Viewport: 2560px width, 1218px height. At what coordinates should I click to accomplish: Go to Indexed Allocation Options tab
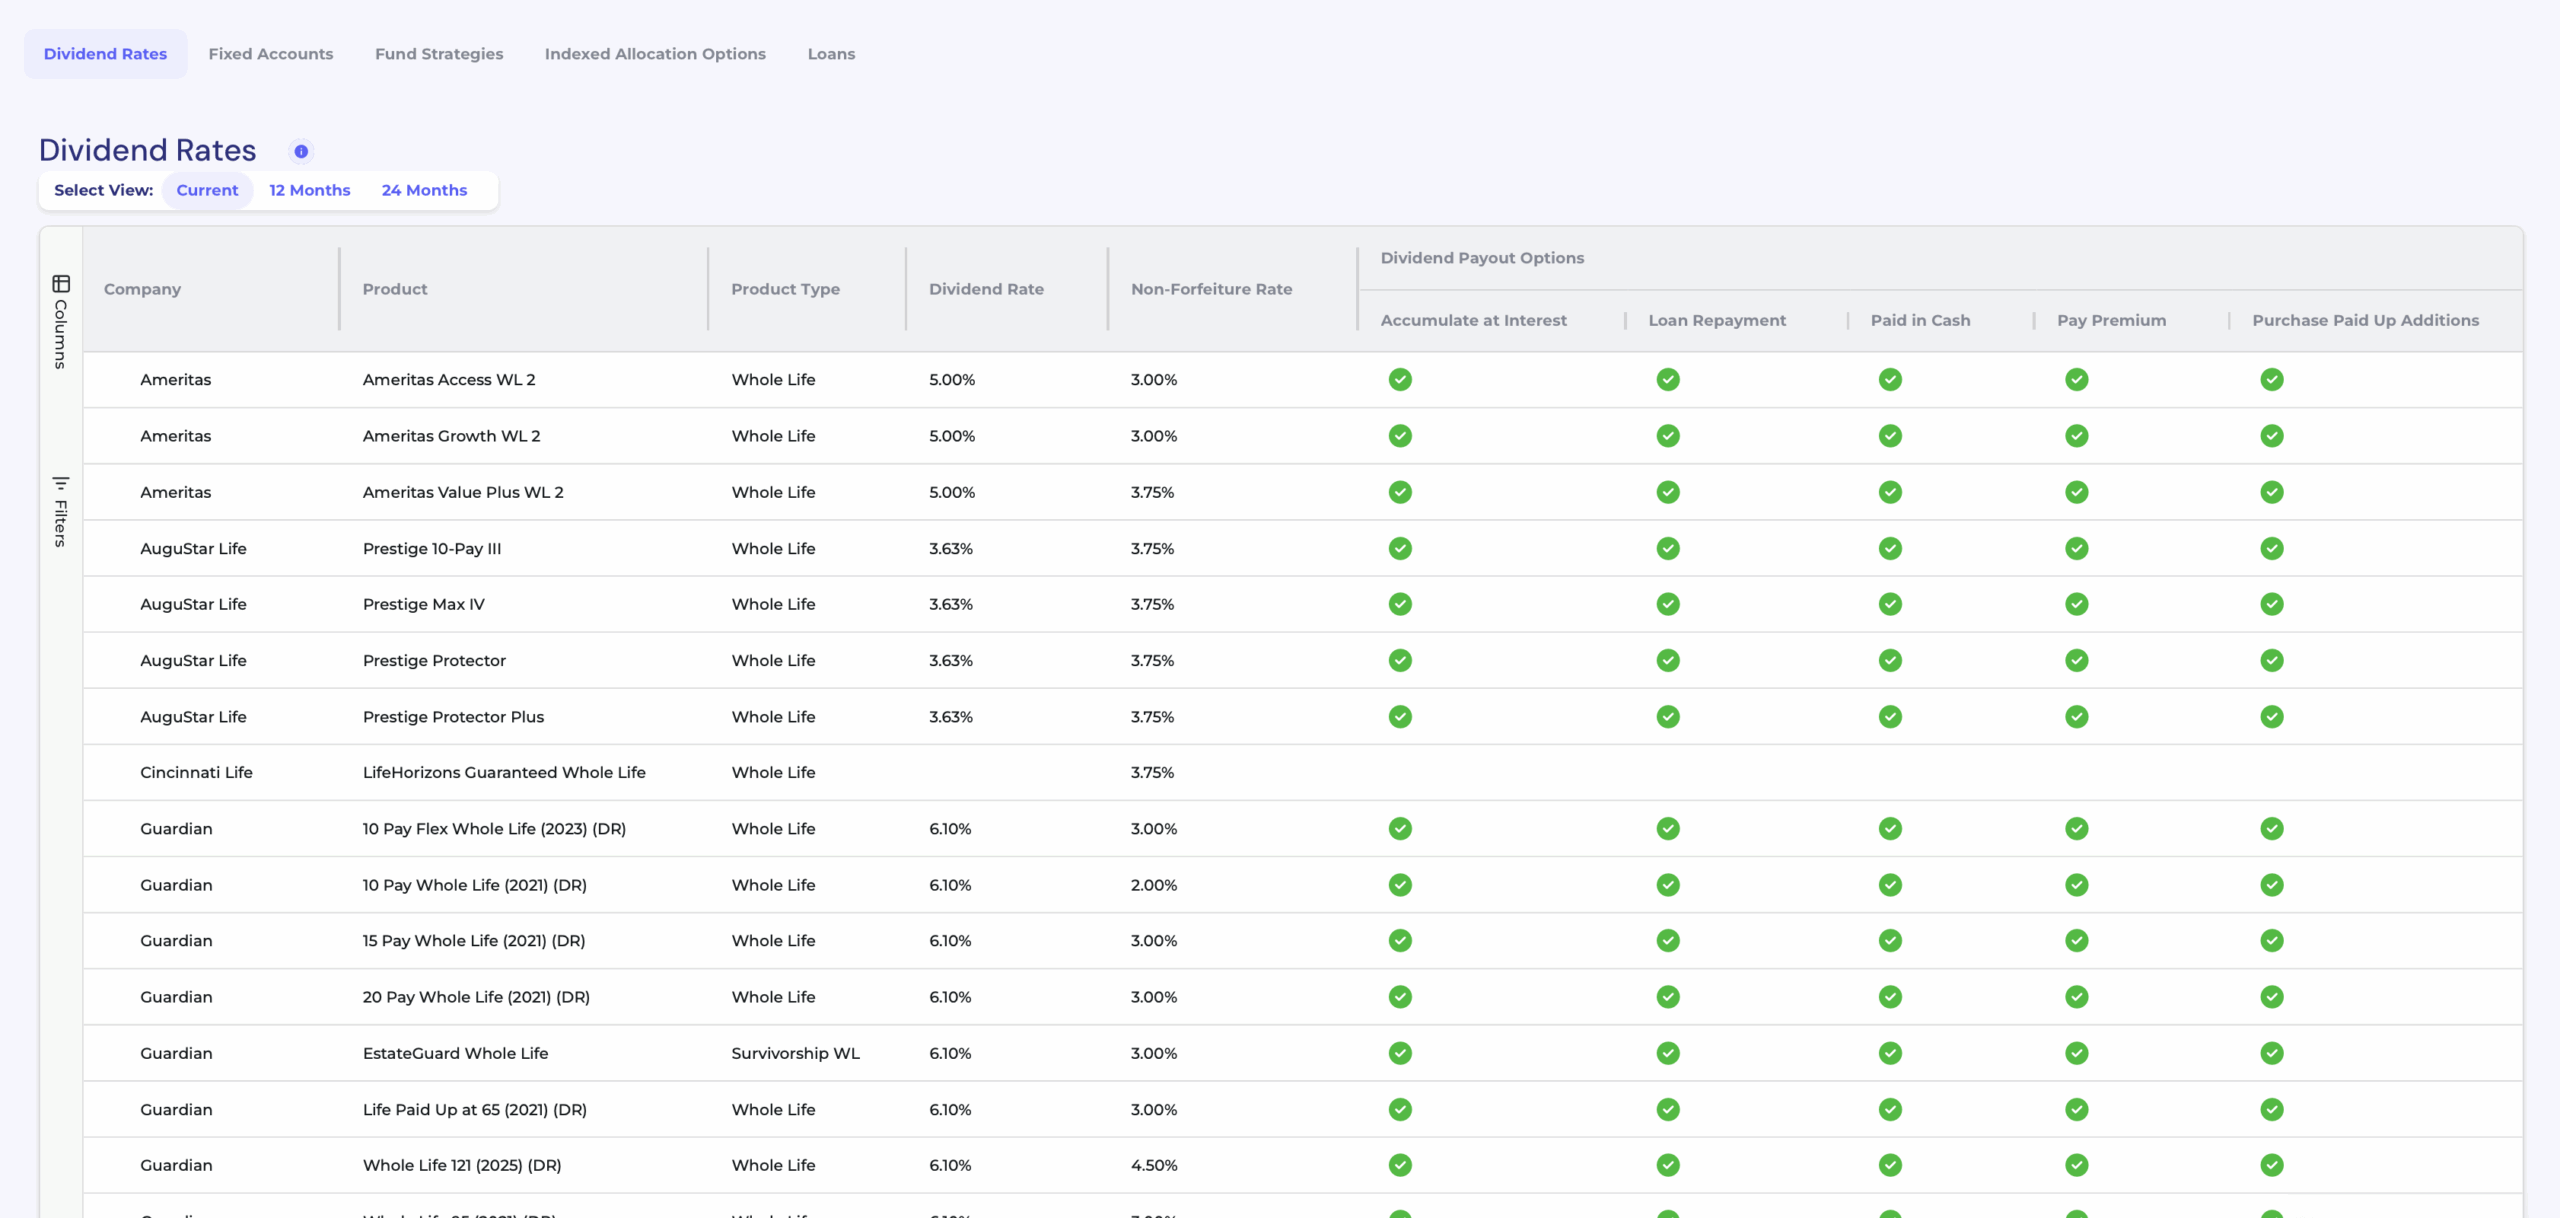point(655,54)
